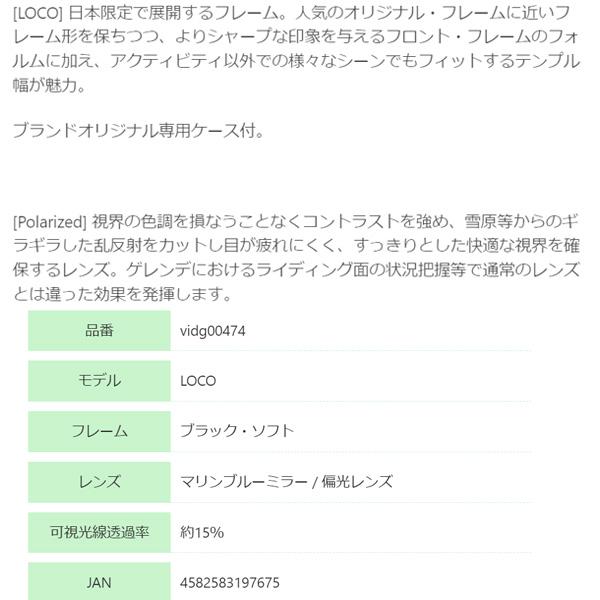Click the マリンブルーミラー / 偏光レンズ value
600x600 pixels.
[x=286, y=482]
